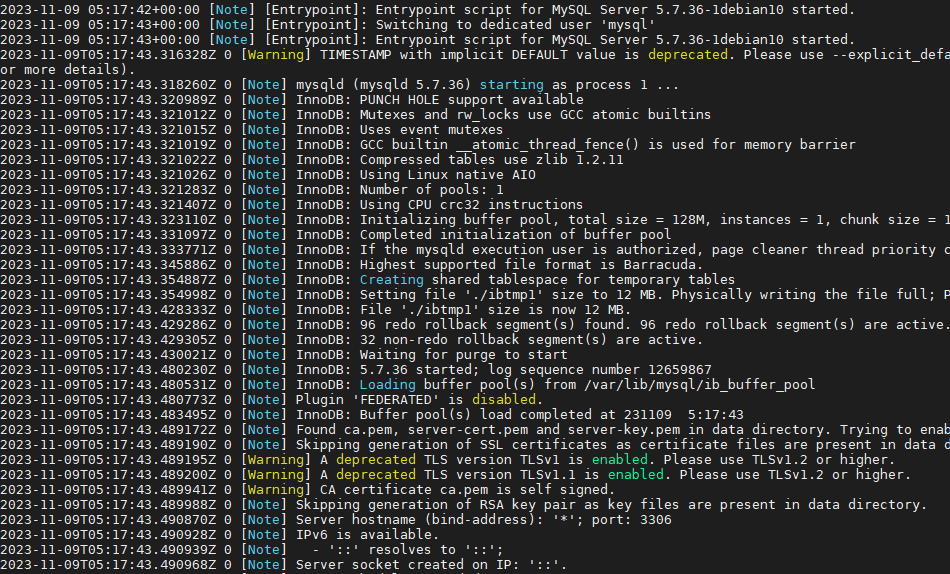
Task: Click 'Mutexes and rw_locks use GCC atomic builtins'
Action: pos(535,115)
